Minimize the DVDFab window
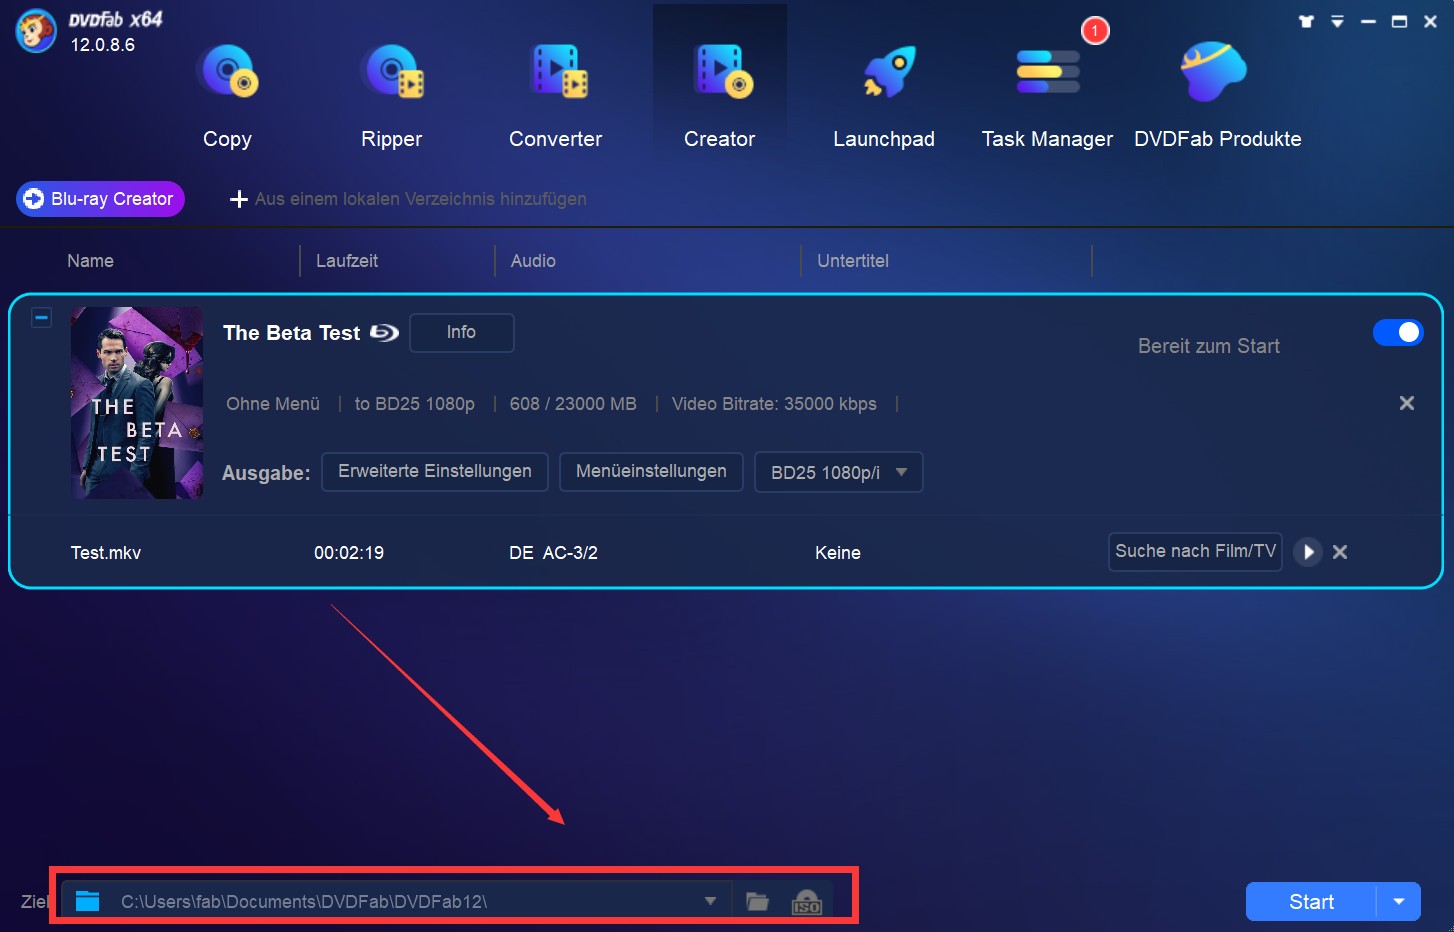 (x=1368, y=21)
